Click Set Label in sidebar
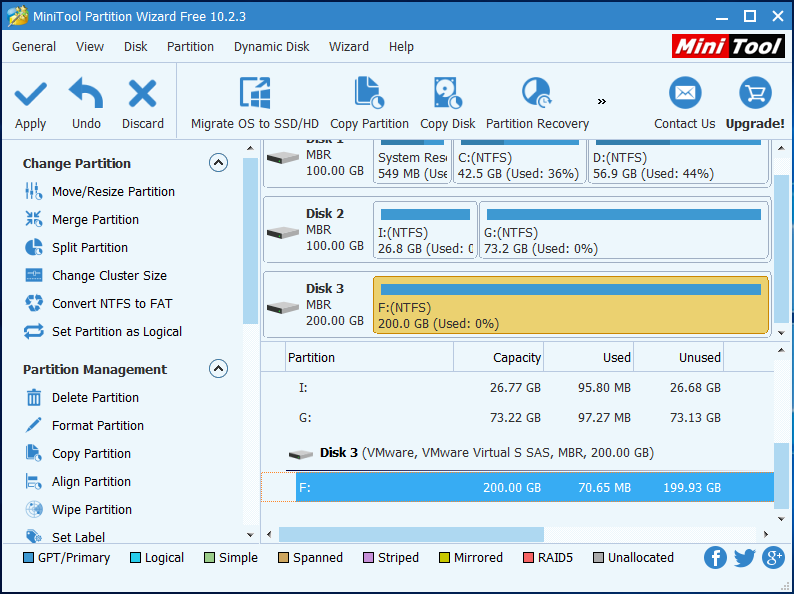This screenshot has width=794, height=594. 64,537
